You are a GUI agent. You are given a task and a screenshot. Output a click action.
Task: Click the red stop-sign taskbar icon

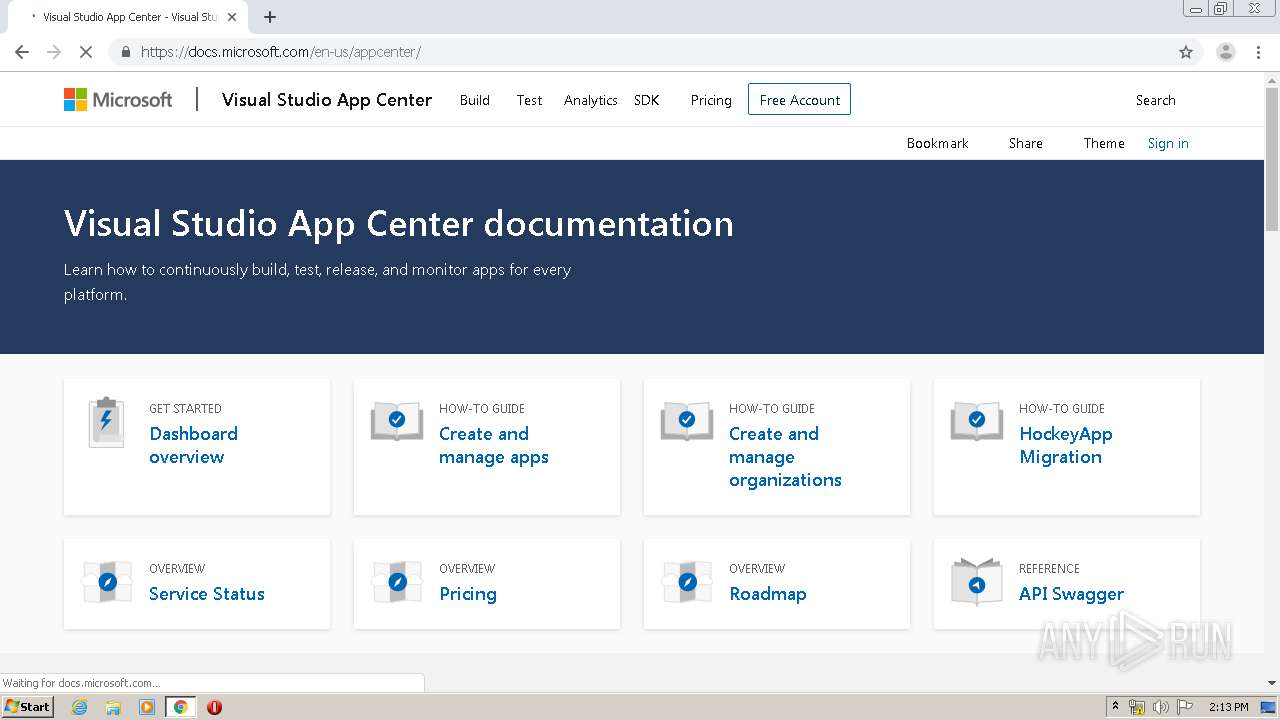click(x=214, y=707)
